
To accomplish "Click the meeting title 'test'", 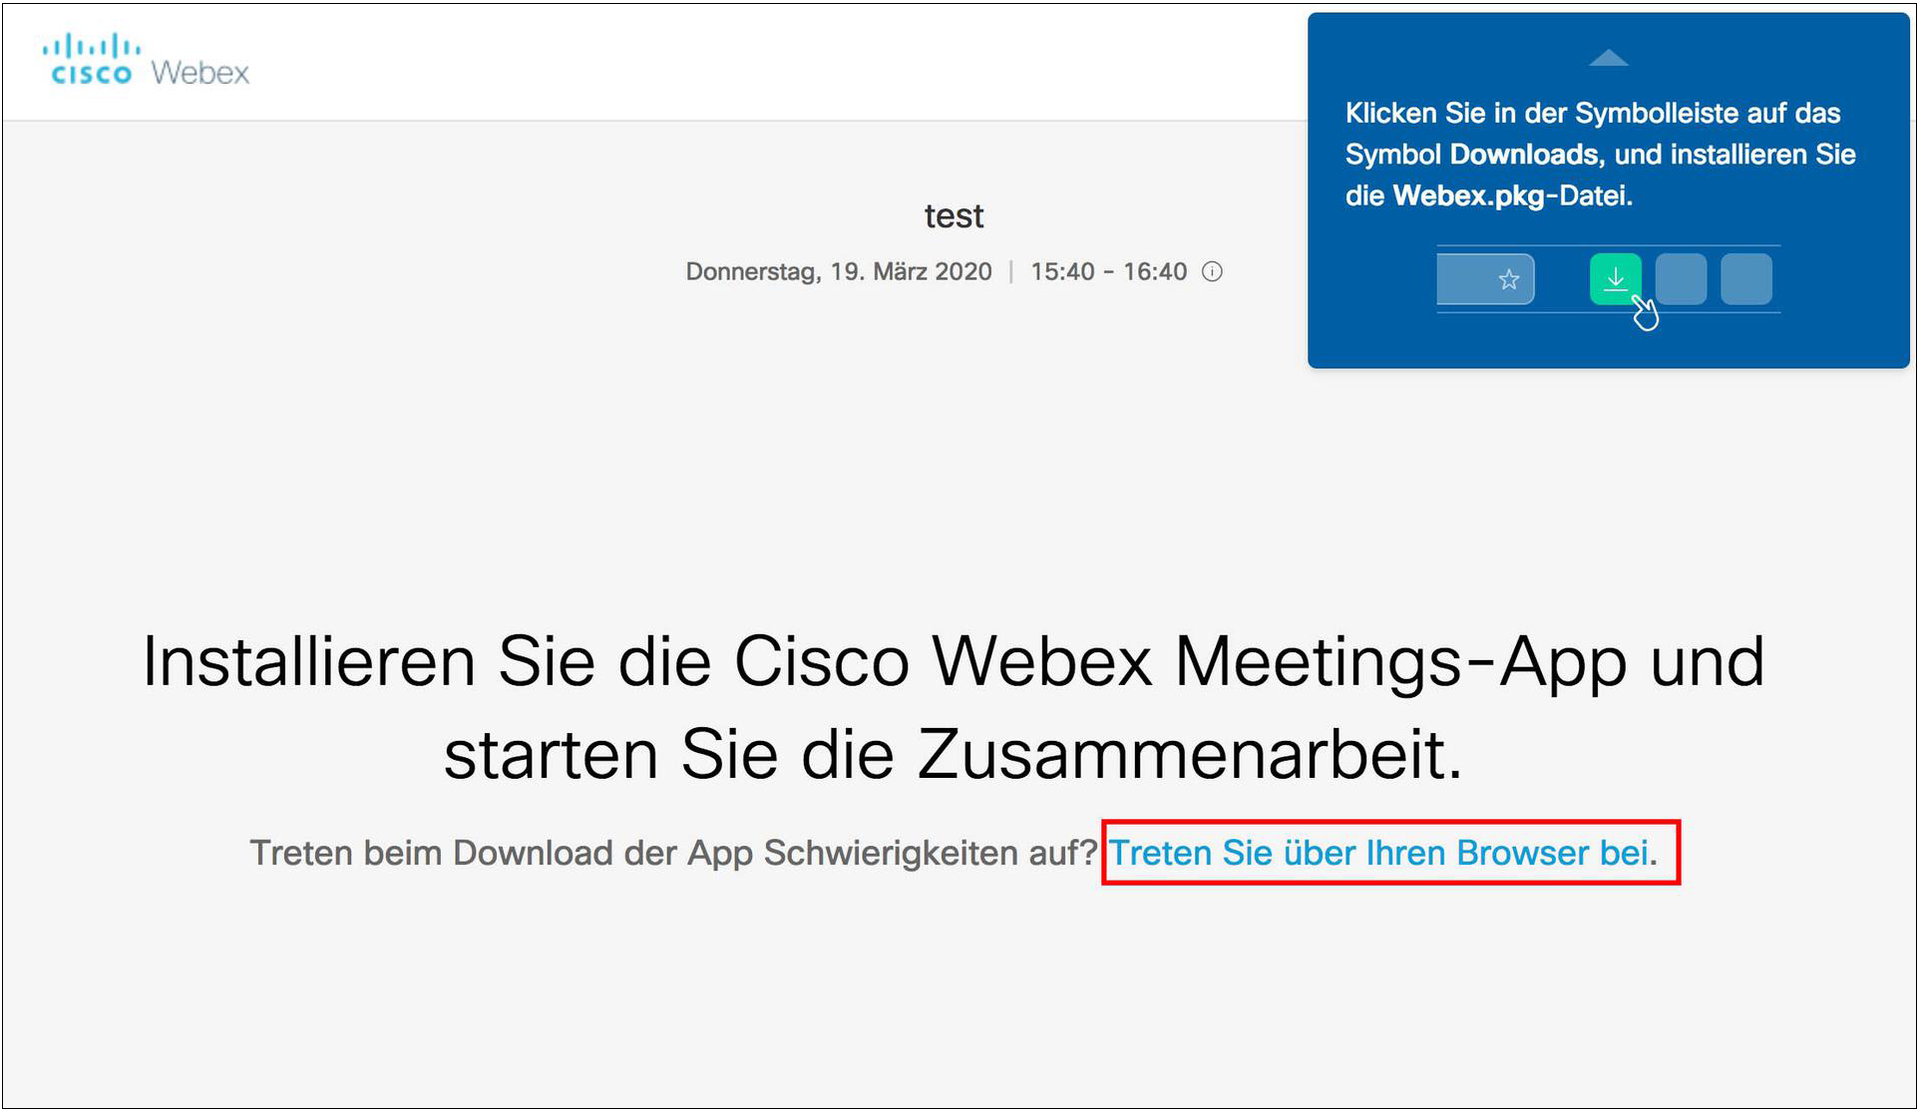I will (x=953, y=216).
